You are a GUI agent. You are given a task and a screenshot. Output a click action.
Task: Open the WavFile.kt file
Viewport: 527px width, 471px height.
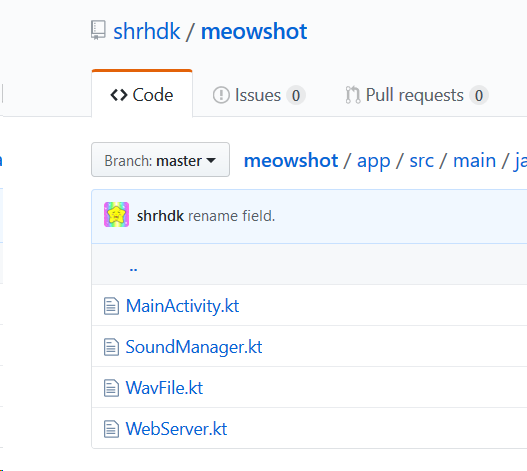[x=164, y=388]
